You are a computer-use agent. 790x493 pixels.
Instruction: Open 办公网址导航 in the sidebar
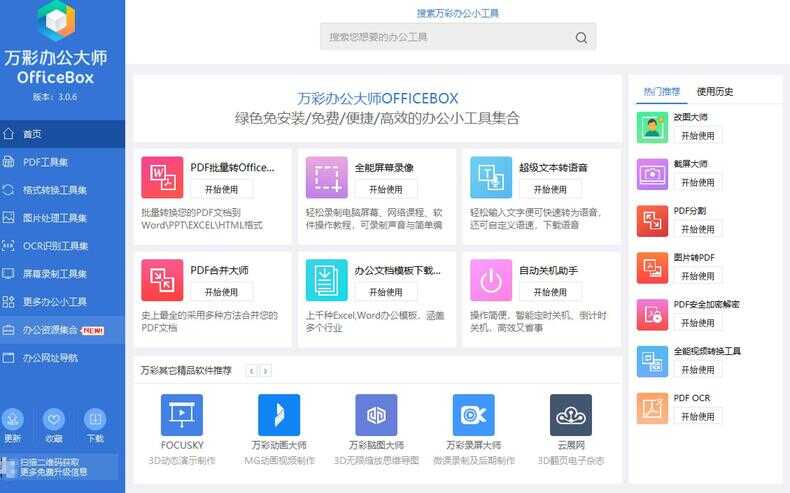pyautogui.click(x=62, y=358)
